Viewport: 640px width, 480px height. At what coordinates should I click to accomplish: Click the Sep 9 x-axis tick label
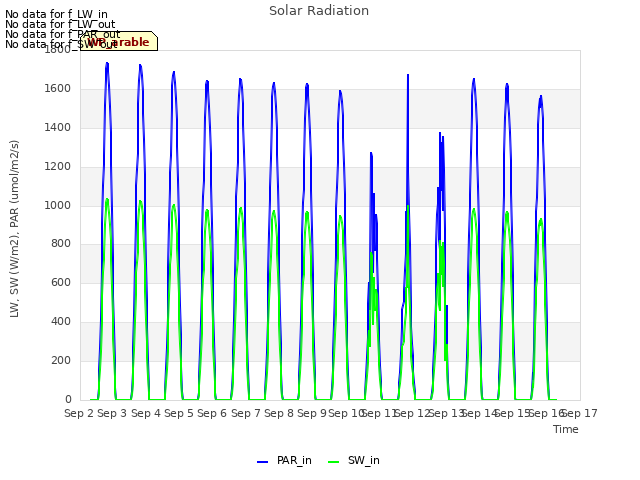click(x=312, y=413)
